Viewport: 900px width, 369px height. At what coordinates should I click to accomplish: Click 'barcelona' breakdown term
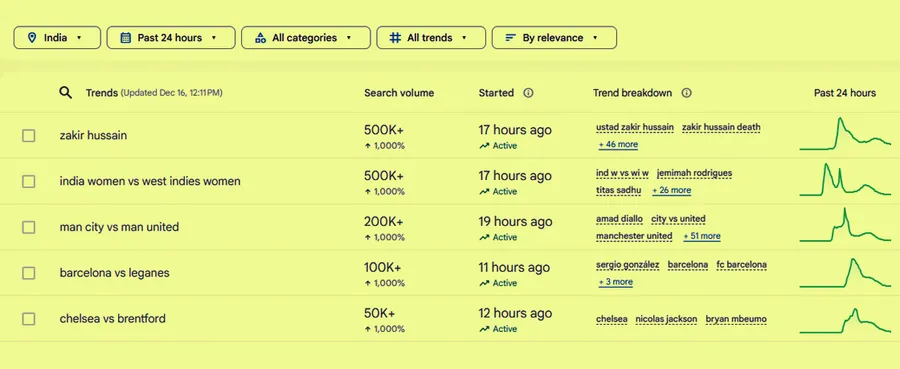[x=688, y=265]
